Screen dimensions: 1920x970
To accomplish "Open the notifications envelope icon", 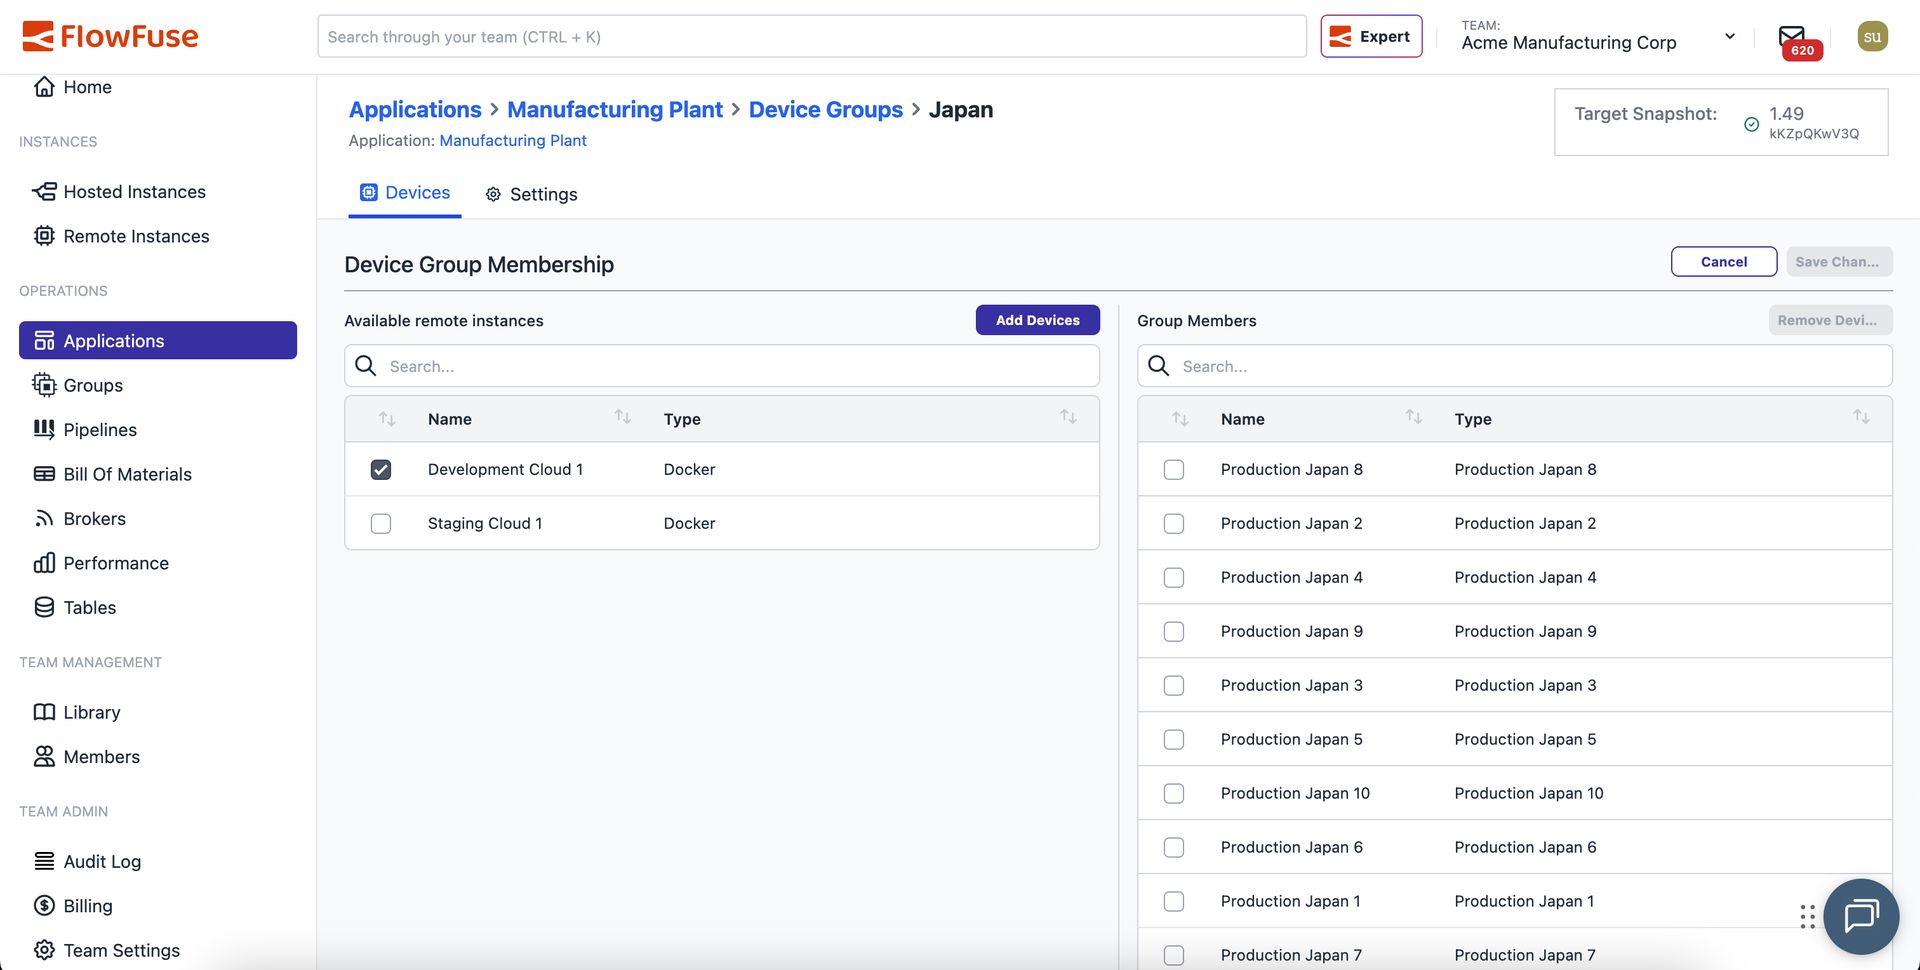I will pyautogui.click(x=1791, y=37).
